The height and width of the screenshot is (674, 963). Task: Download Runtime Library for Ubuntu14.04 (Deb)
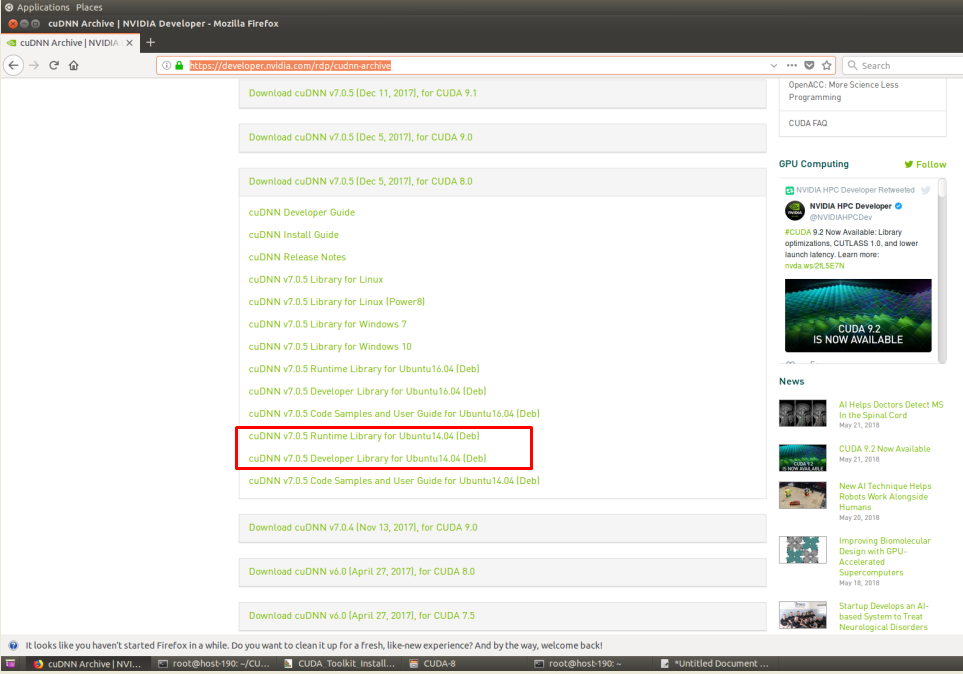[364, 436]
